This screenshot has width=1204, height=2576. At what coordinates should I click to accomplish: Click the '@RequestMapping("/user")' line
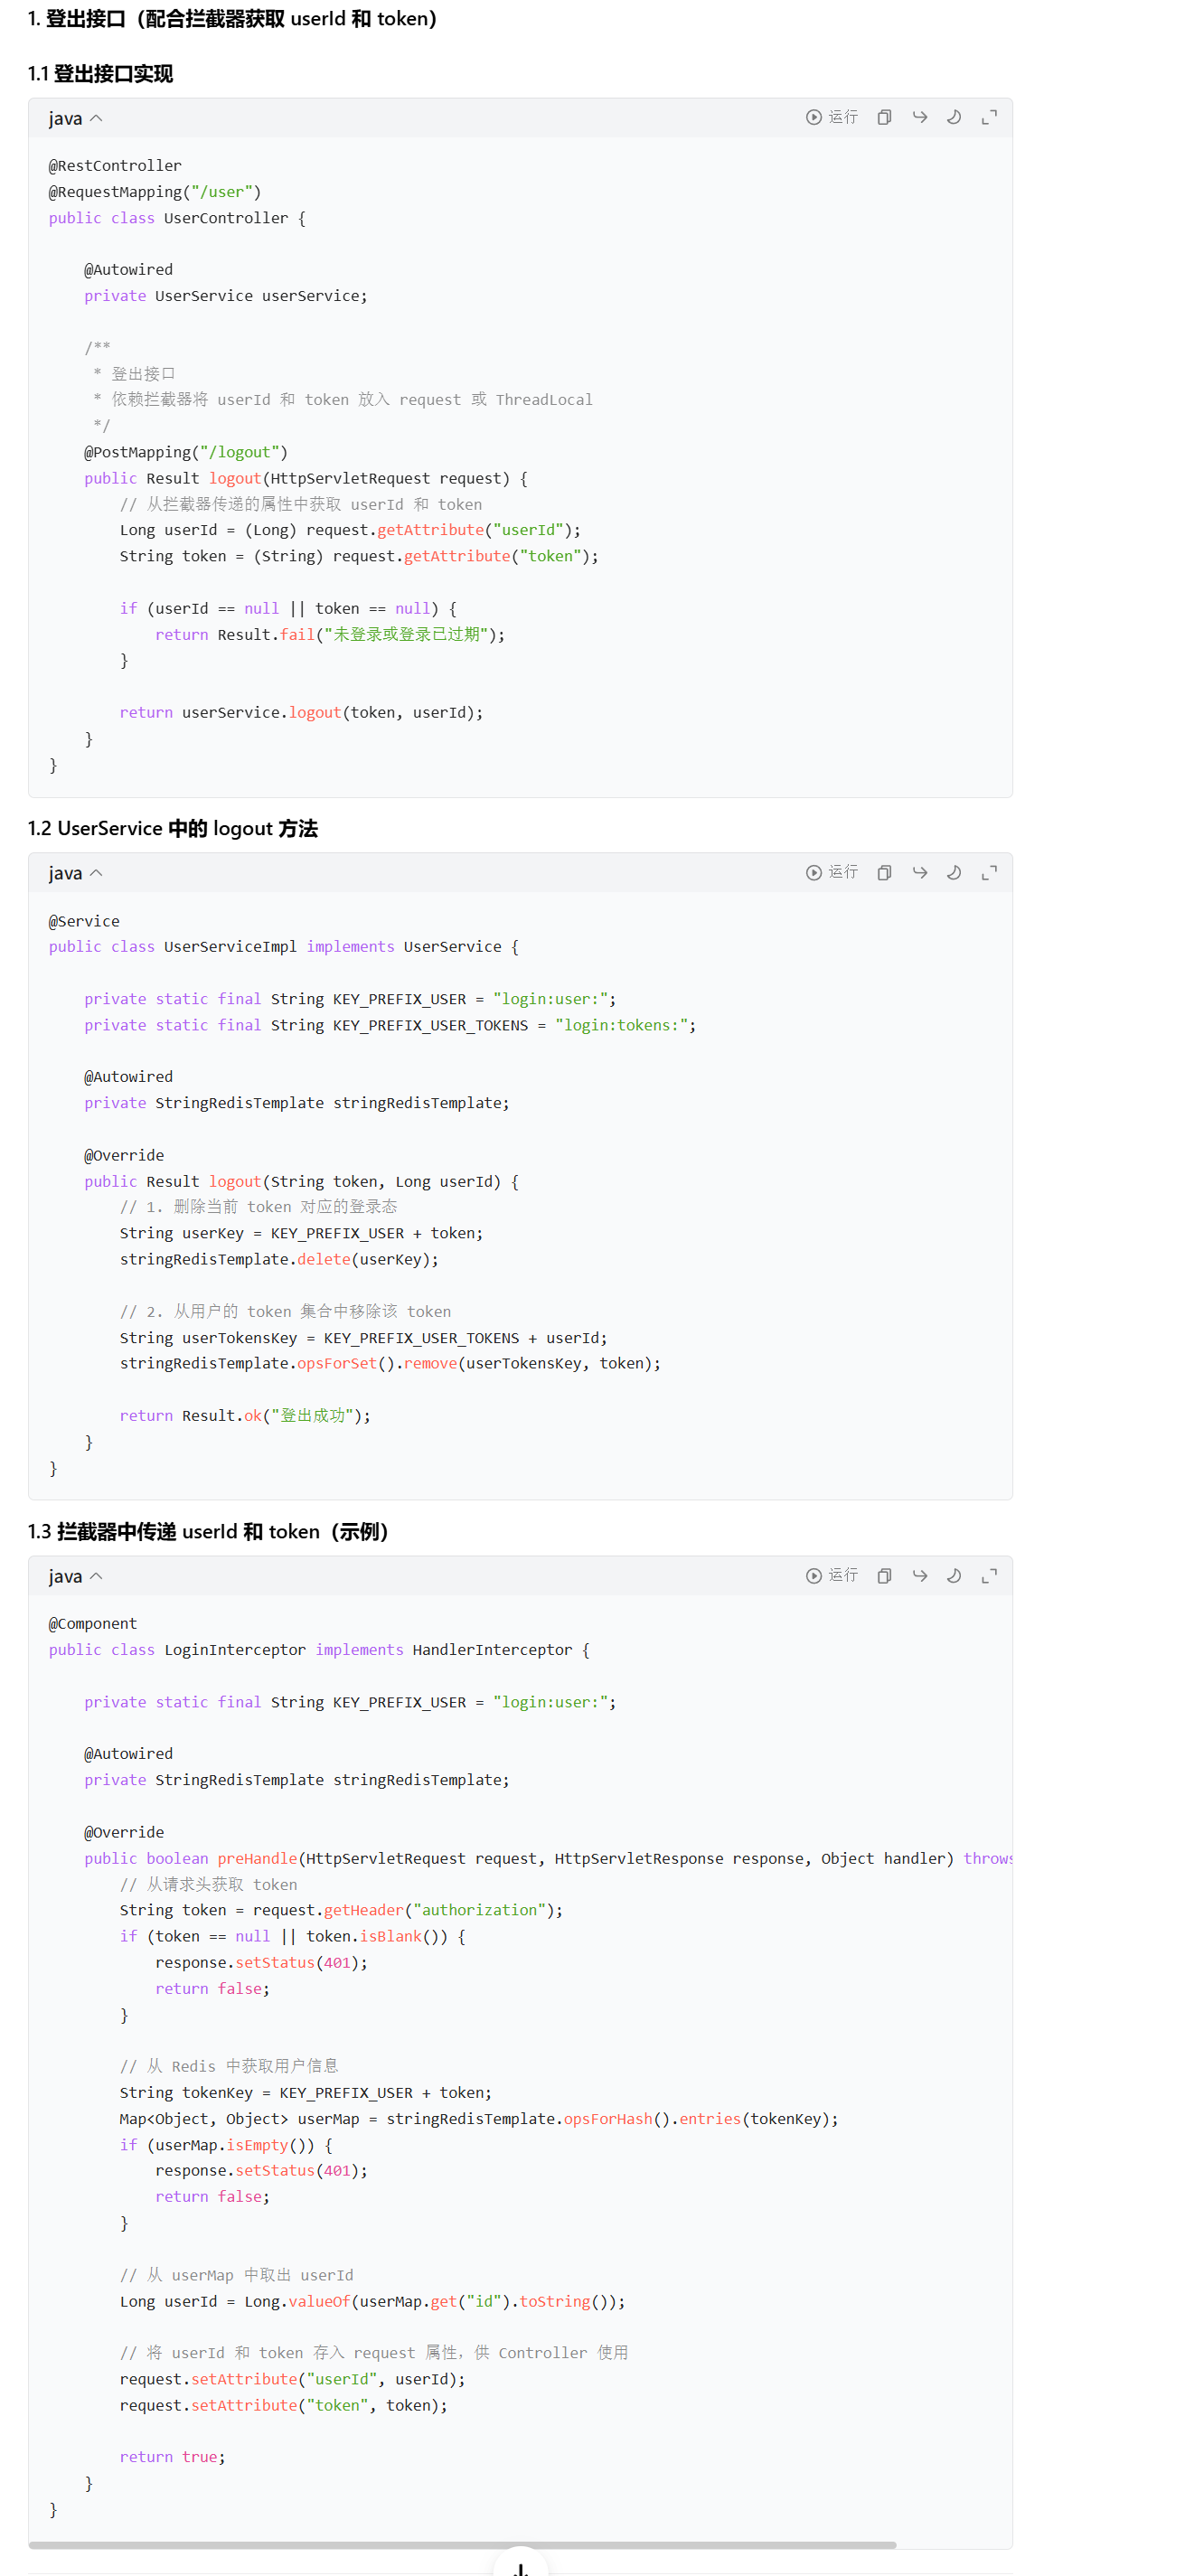(155, 192)
